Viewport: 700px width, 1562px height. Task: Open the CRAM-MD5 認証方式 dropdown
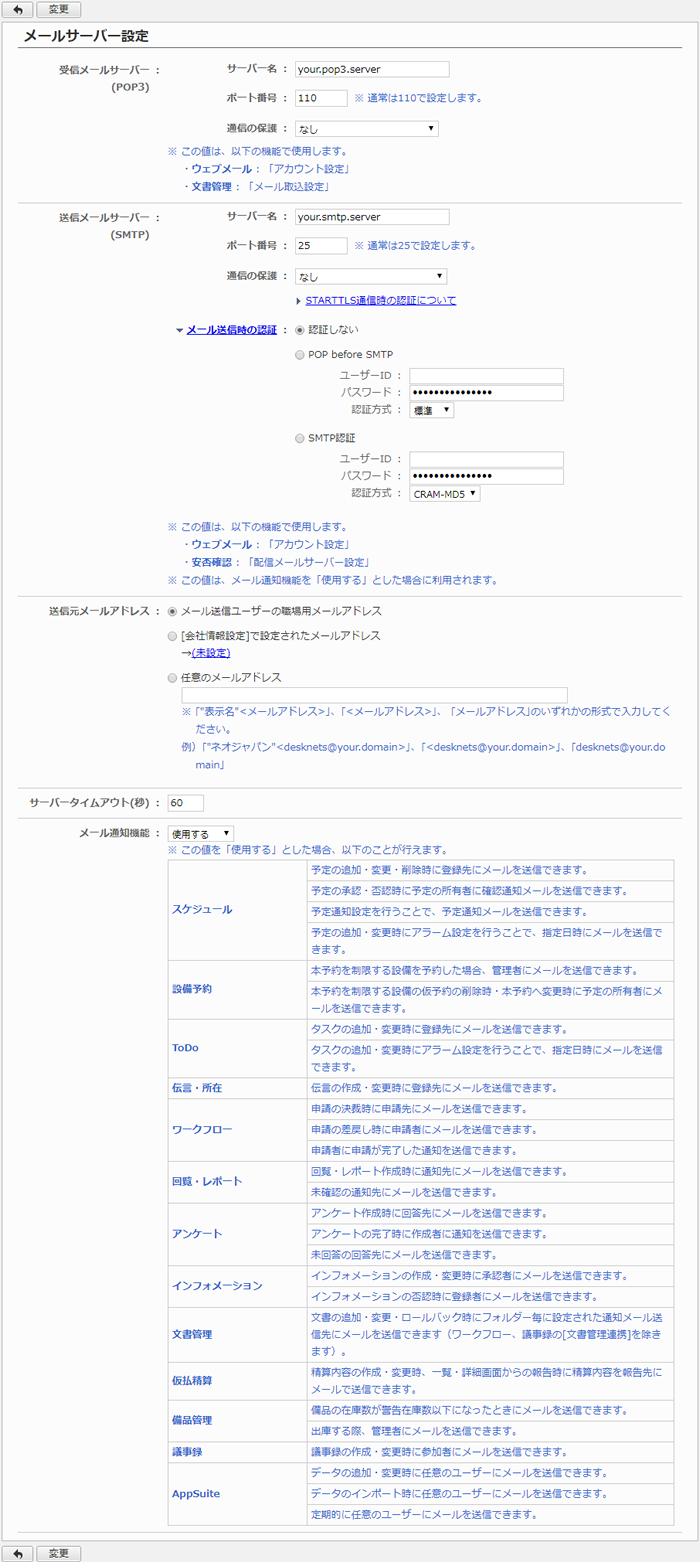pos(445,493)
